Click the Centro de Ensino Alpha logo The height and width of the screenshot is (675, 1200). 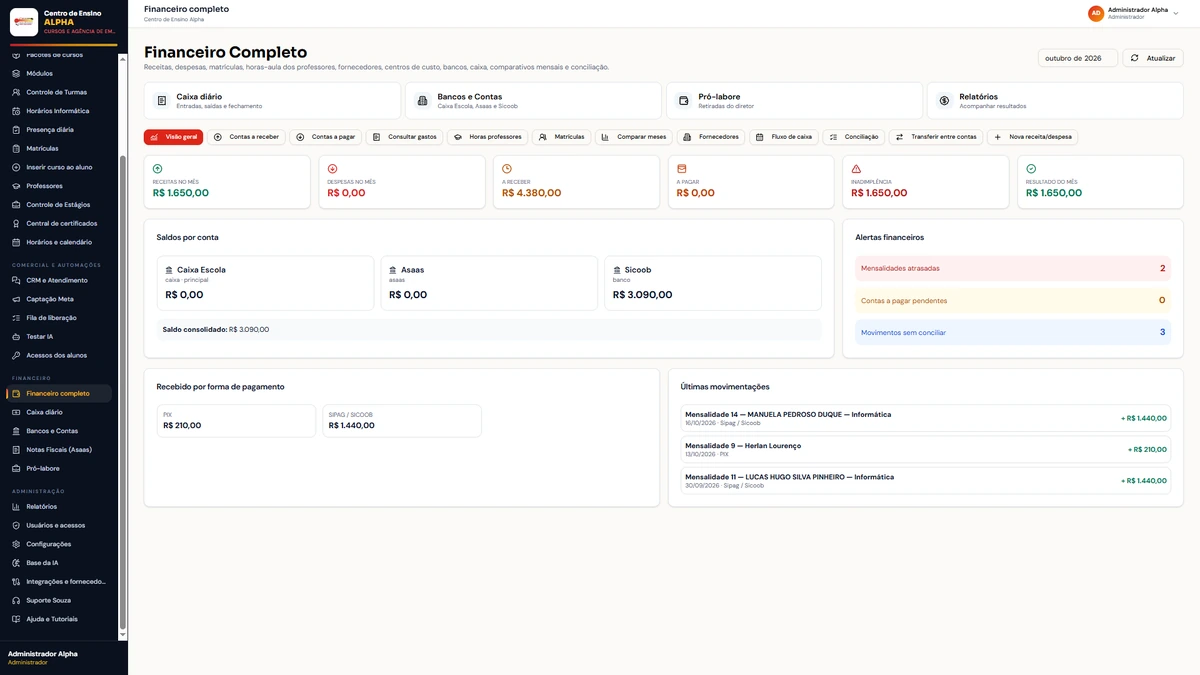pos(24,22)
